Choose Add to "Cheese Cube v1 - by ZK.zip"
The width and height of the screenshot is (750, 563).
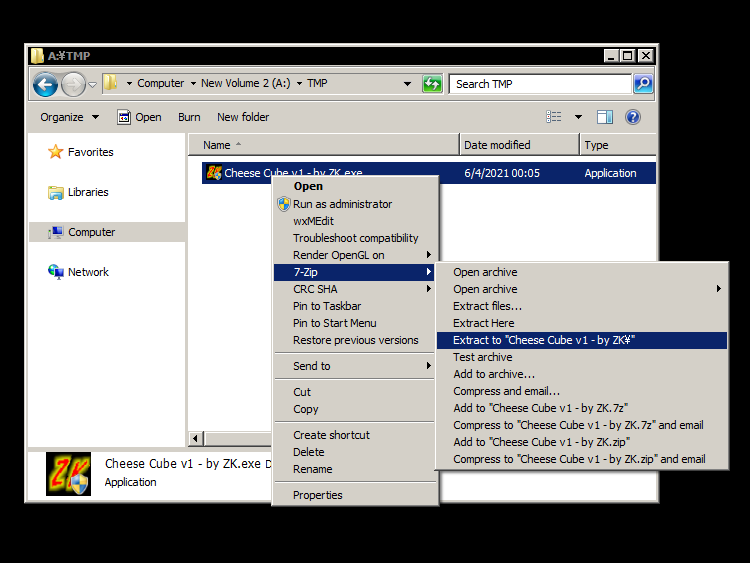click(582, 442)
